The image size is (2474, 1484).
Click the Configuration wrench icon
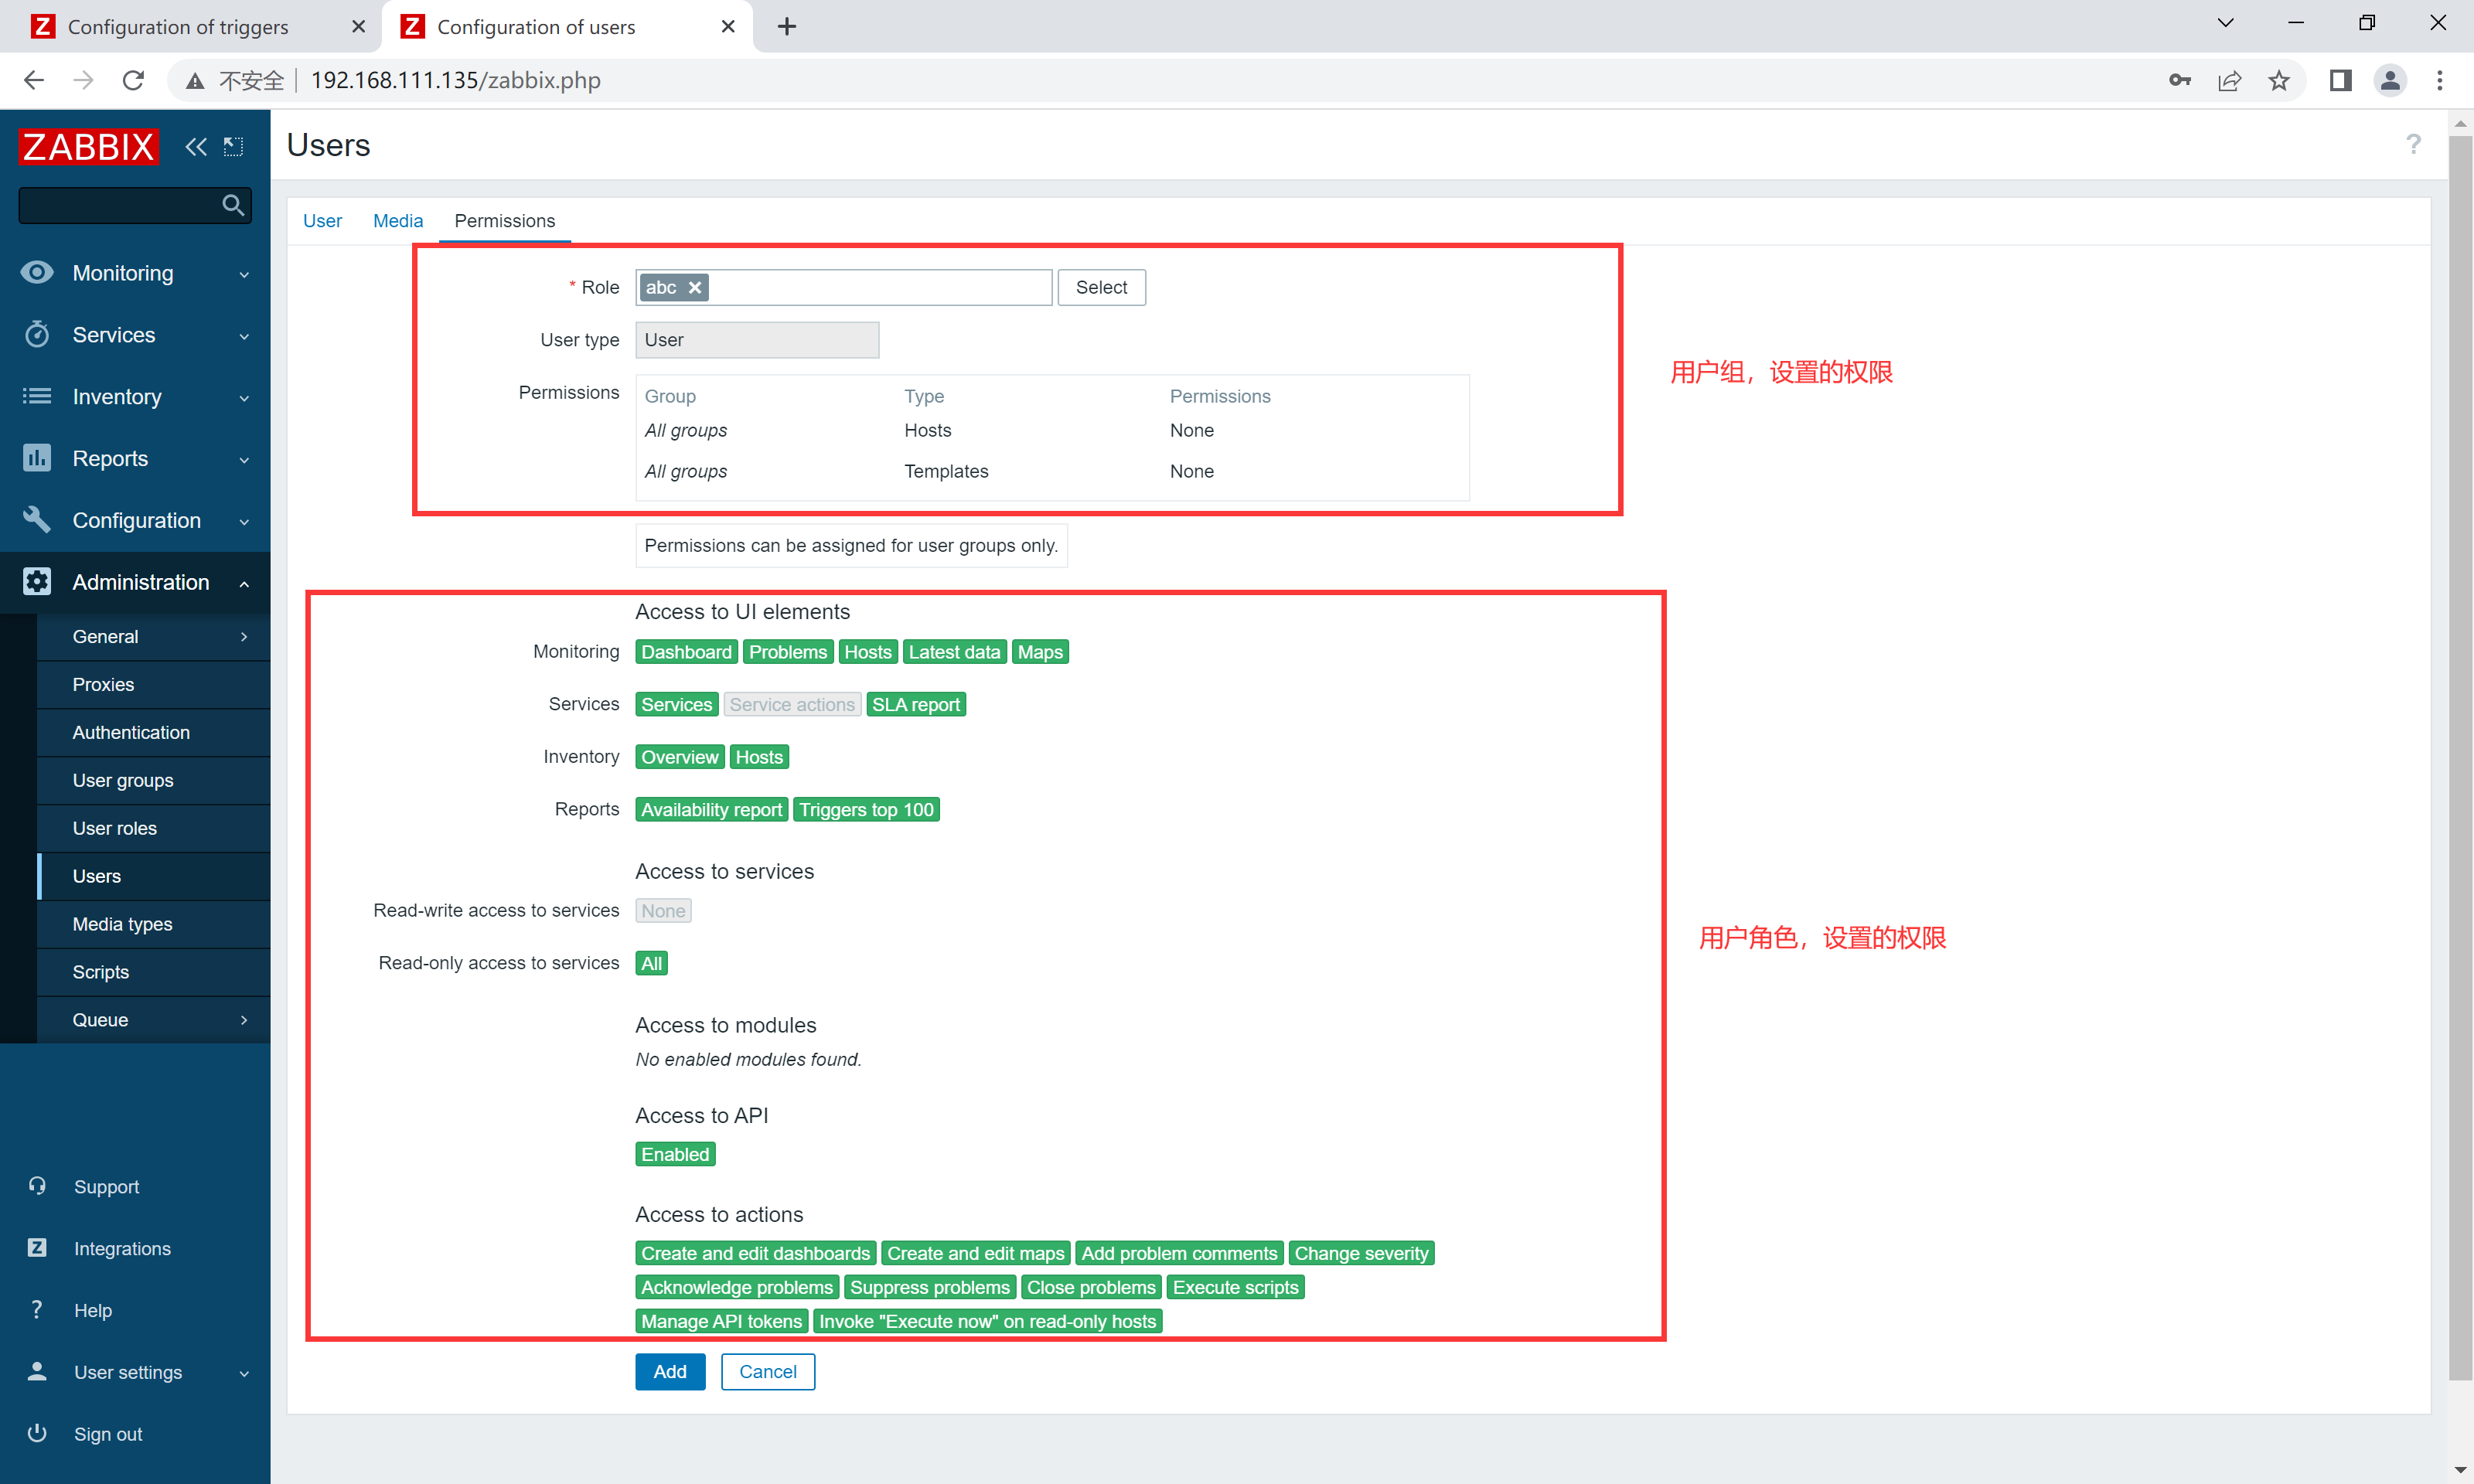[37, 519]
